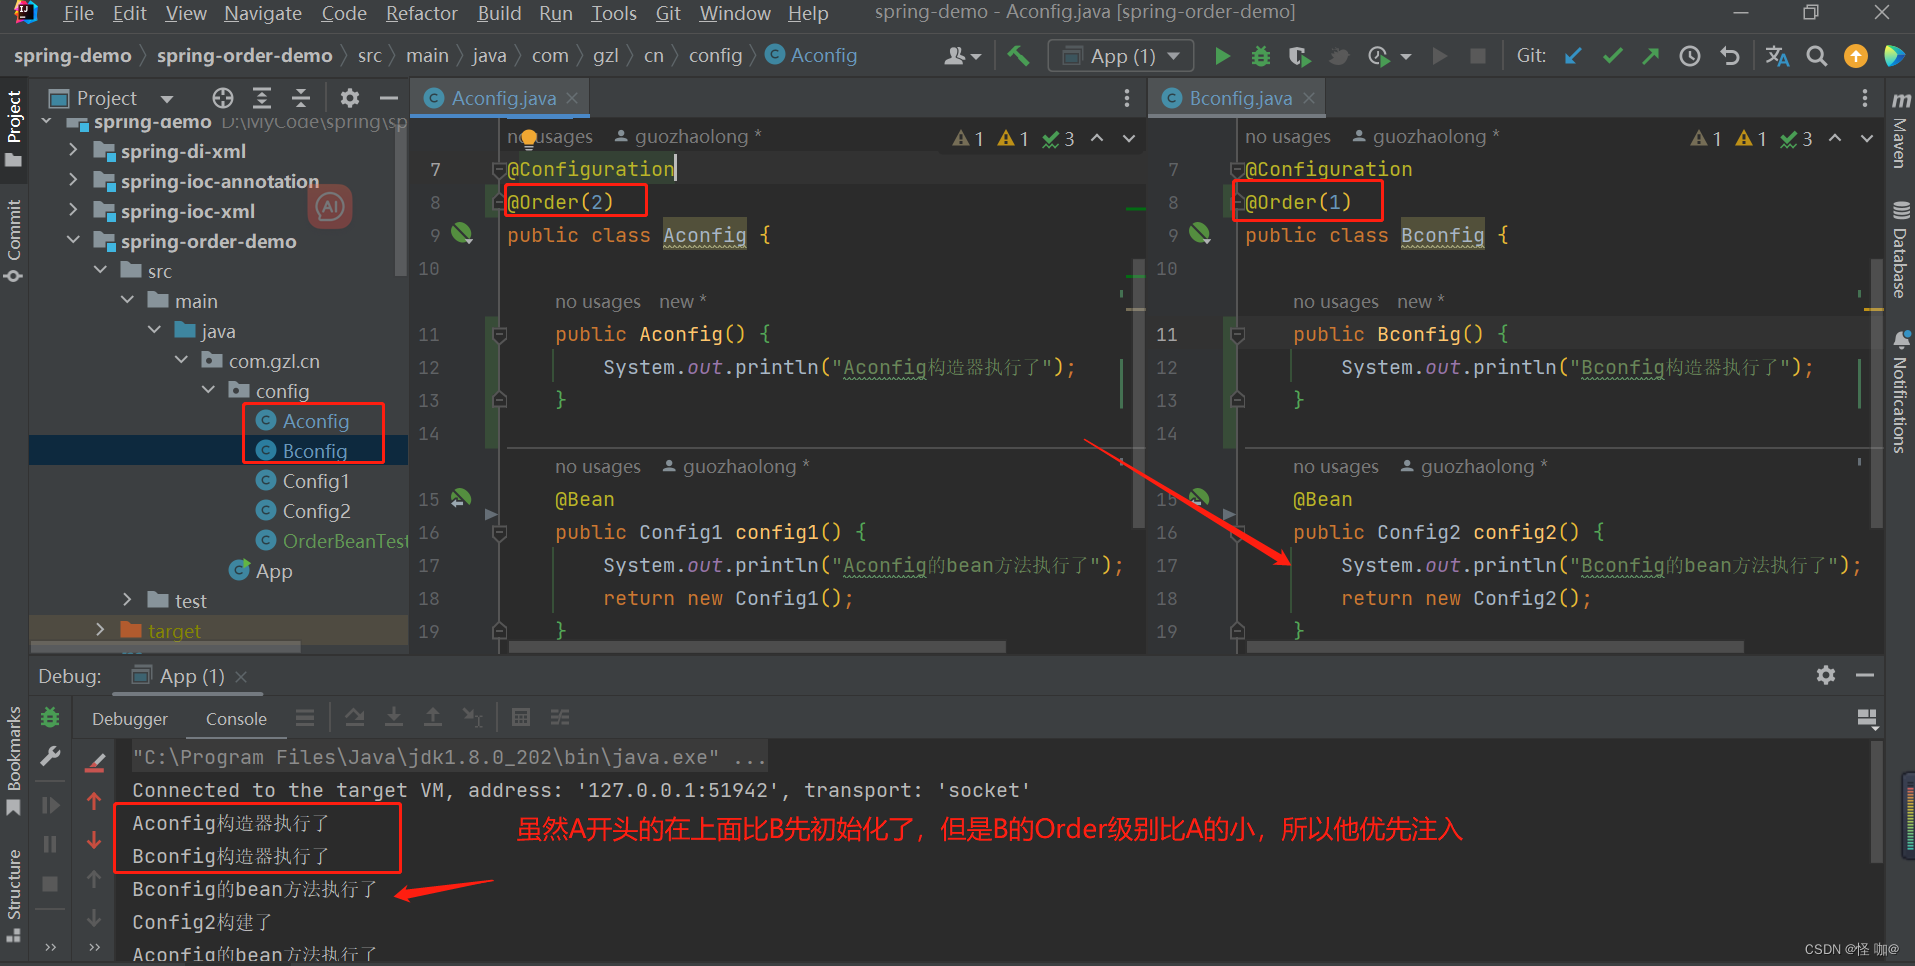The image size is (1915, 966).
Task: Toggle fold marker on Aconfig constructor line 11
Action: coord(499,334)
